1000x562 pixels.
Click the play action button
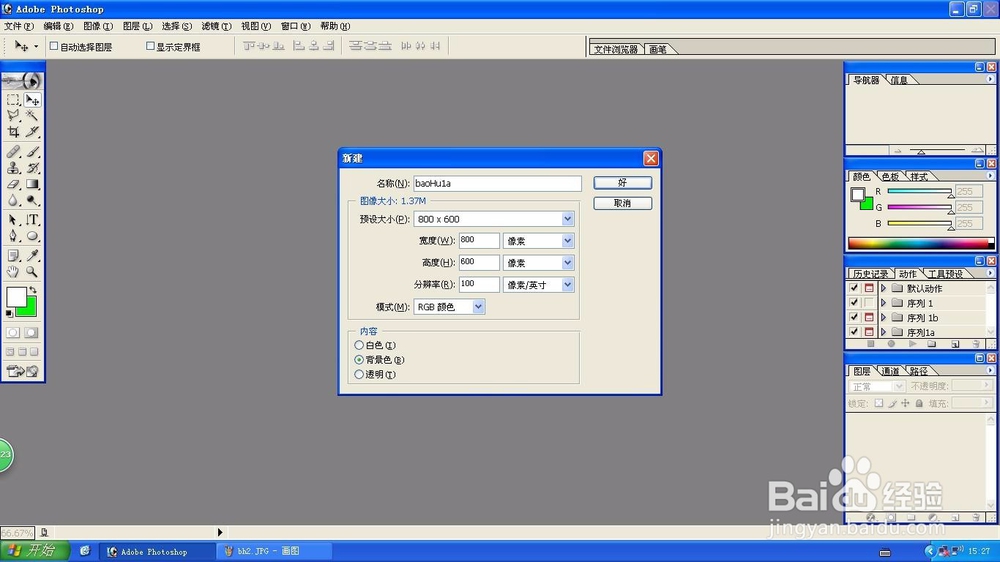coord(913,344)
